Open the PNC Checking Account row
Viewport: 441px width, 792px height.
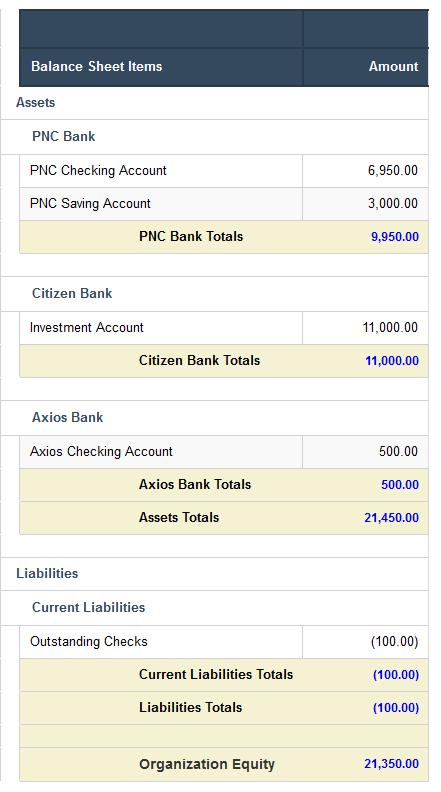click(x=224, y=171)
